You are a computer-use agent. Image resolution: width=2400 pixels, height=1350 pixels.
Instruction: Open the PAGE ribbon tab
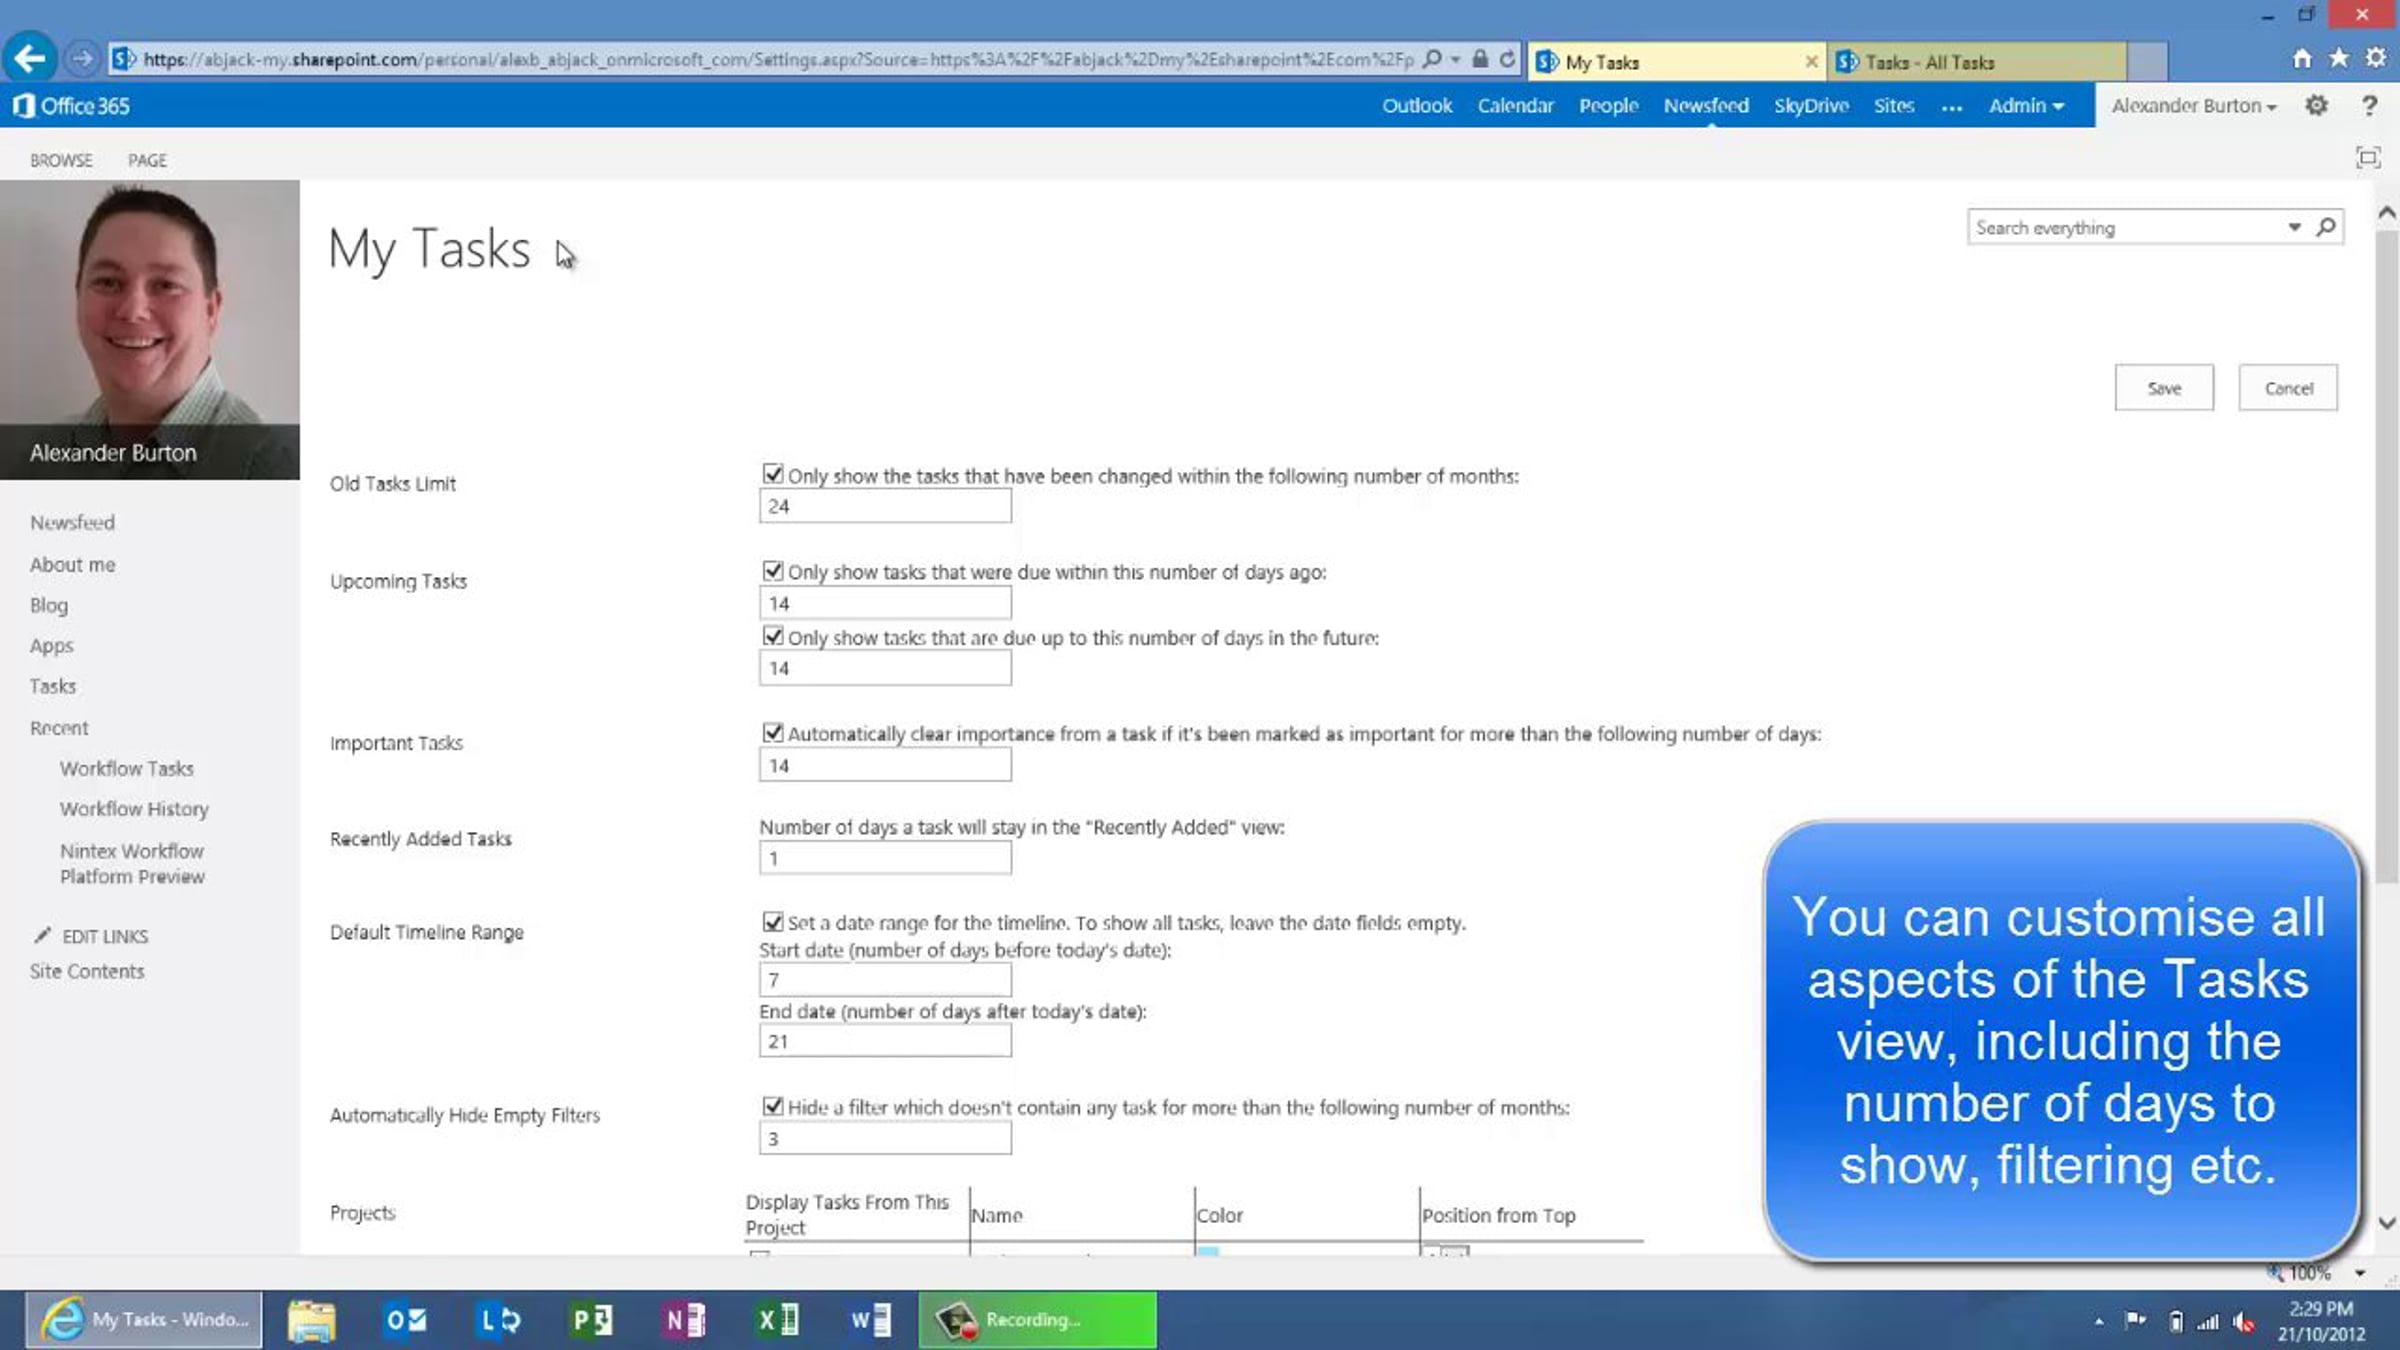147,160
